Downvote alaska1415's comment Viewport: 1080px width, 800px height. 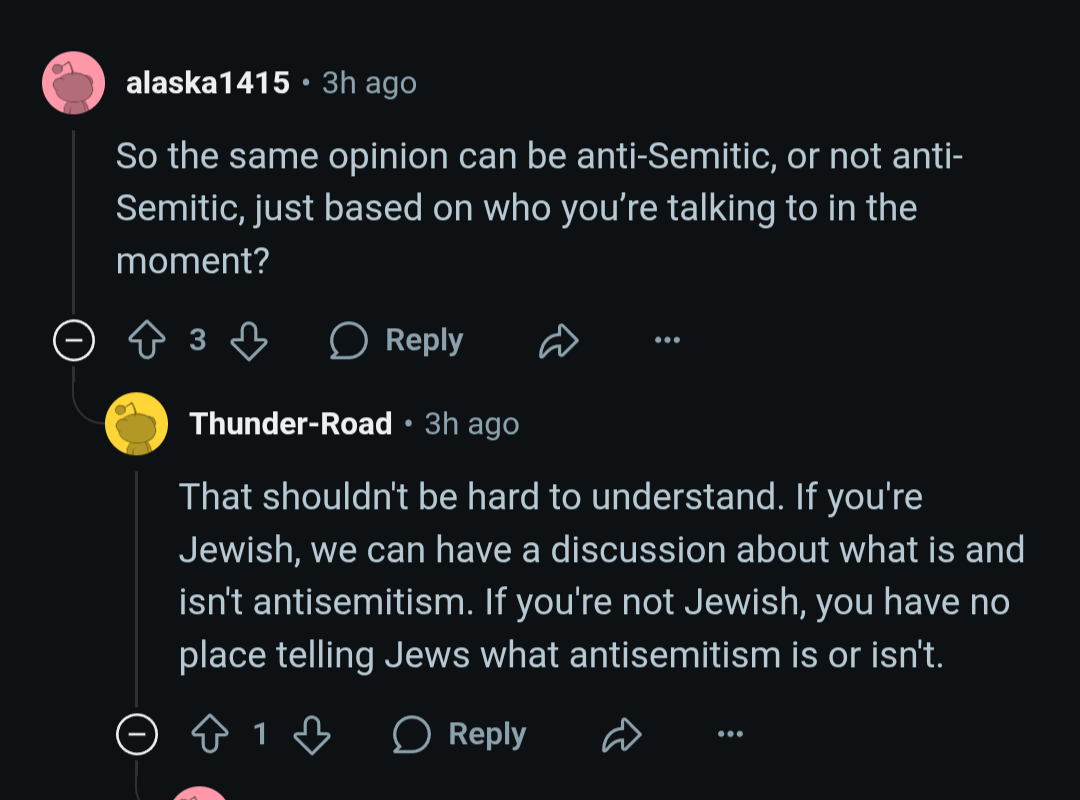[x=249, y=340]
